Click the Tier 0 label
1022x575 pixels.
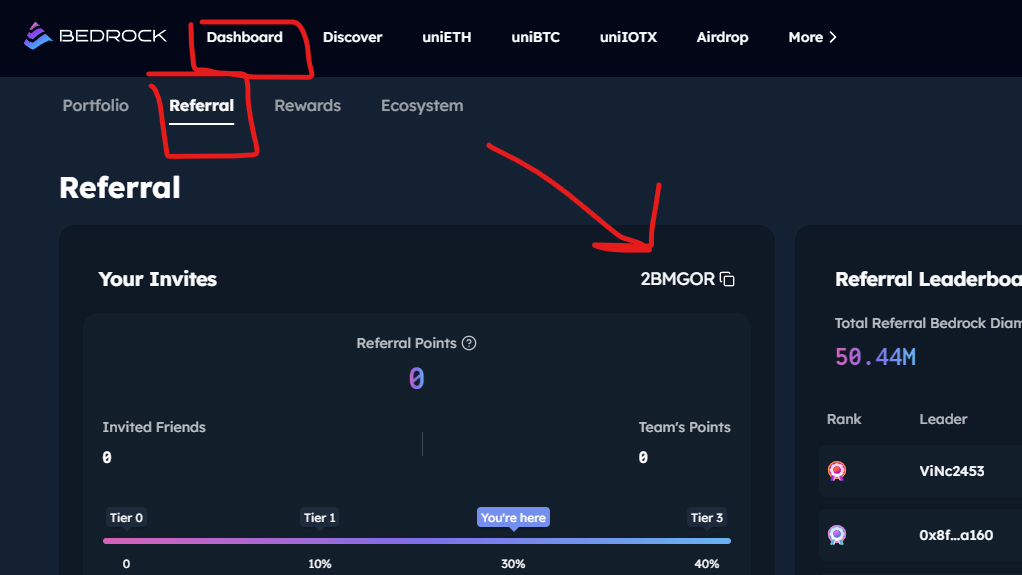point(126,518)
